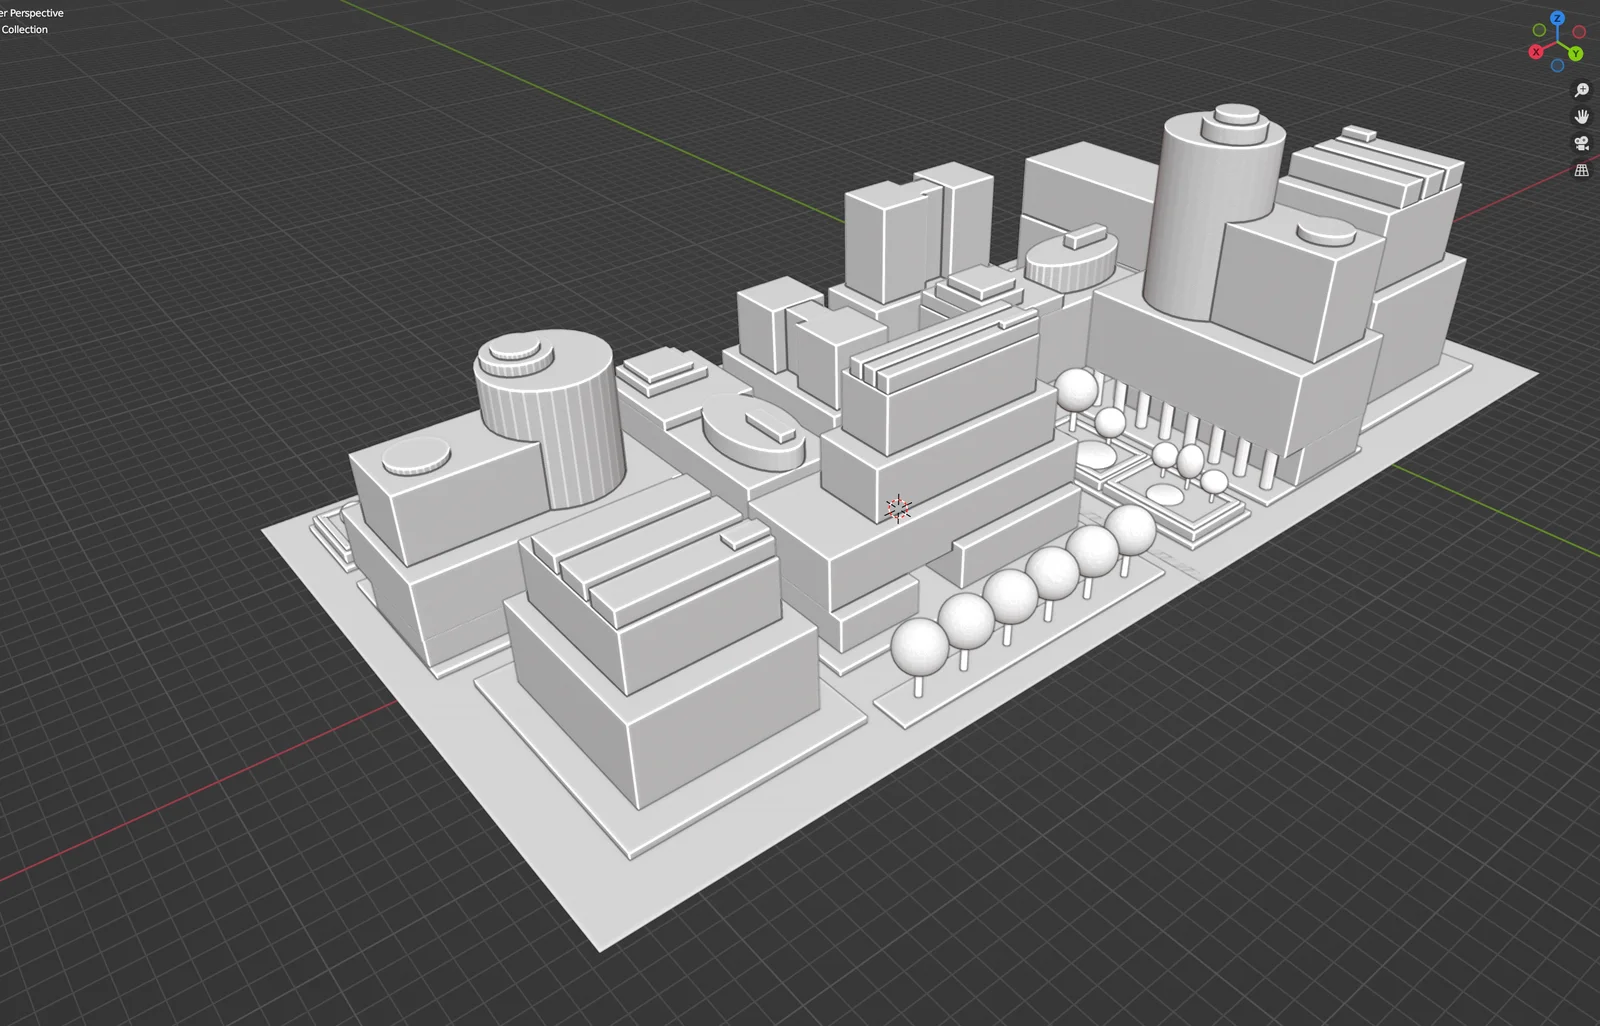
Task: Select the Zoom view magnifier icon
Action: [x=1582, y=89]
